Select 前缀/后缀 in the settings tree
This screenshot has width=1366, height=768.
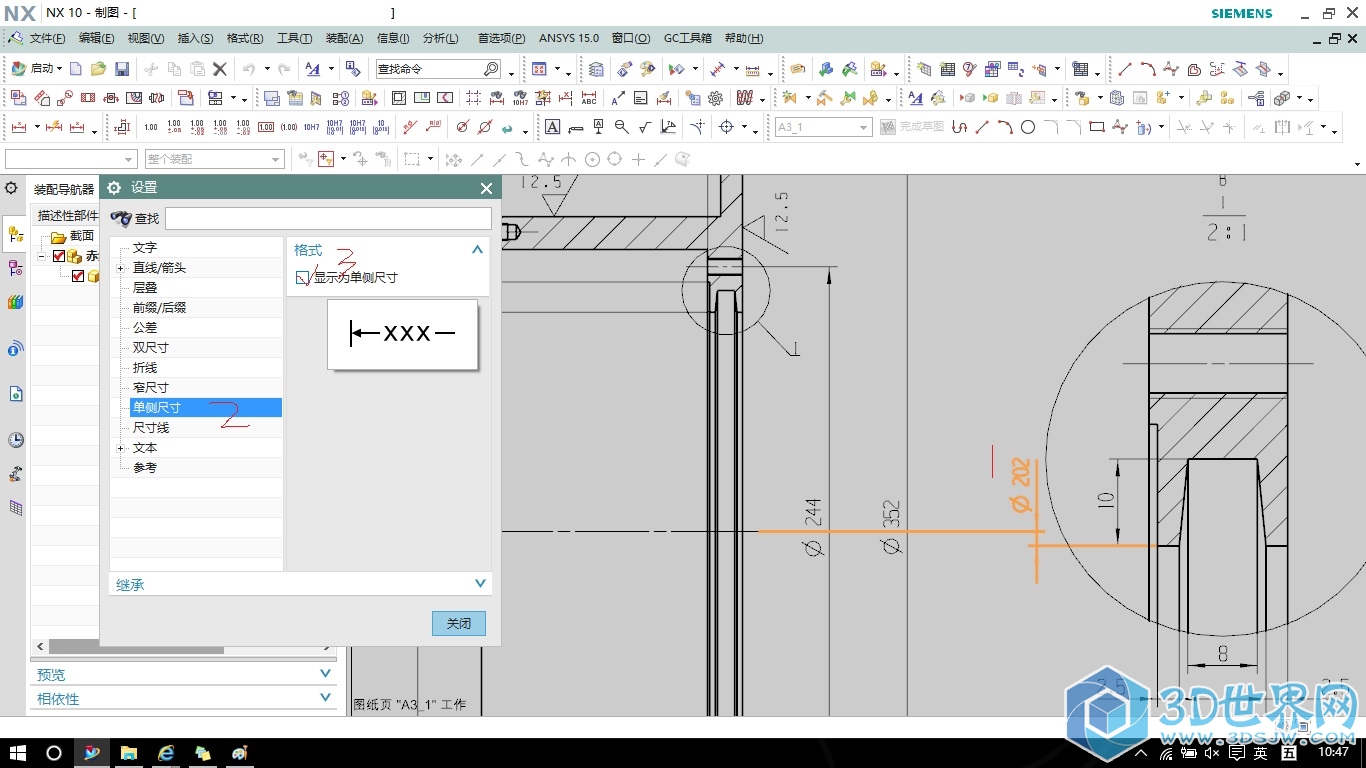coord(159,307)
